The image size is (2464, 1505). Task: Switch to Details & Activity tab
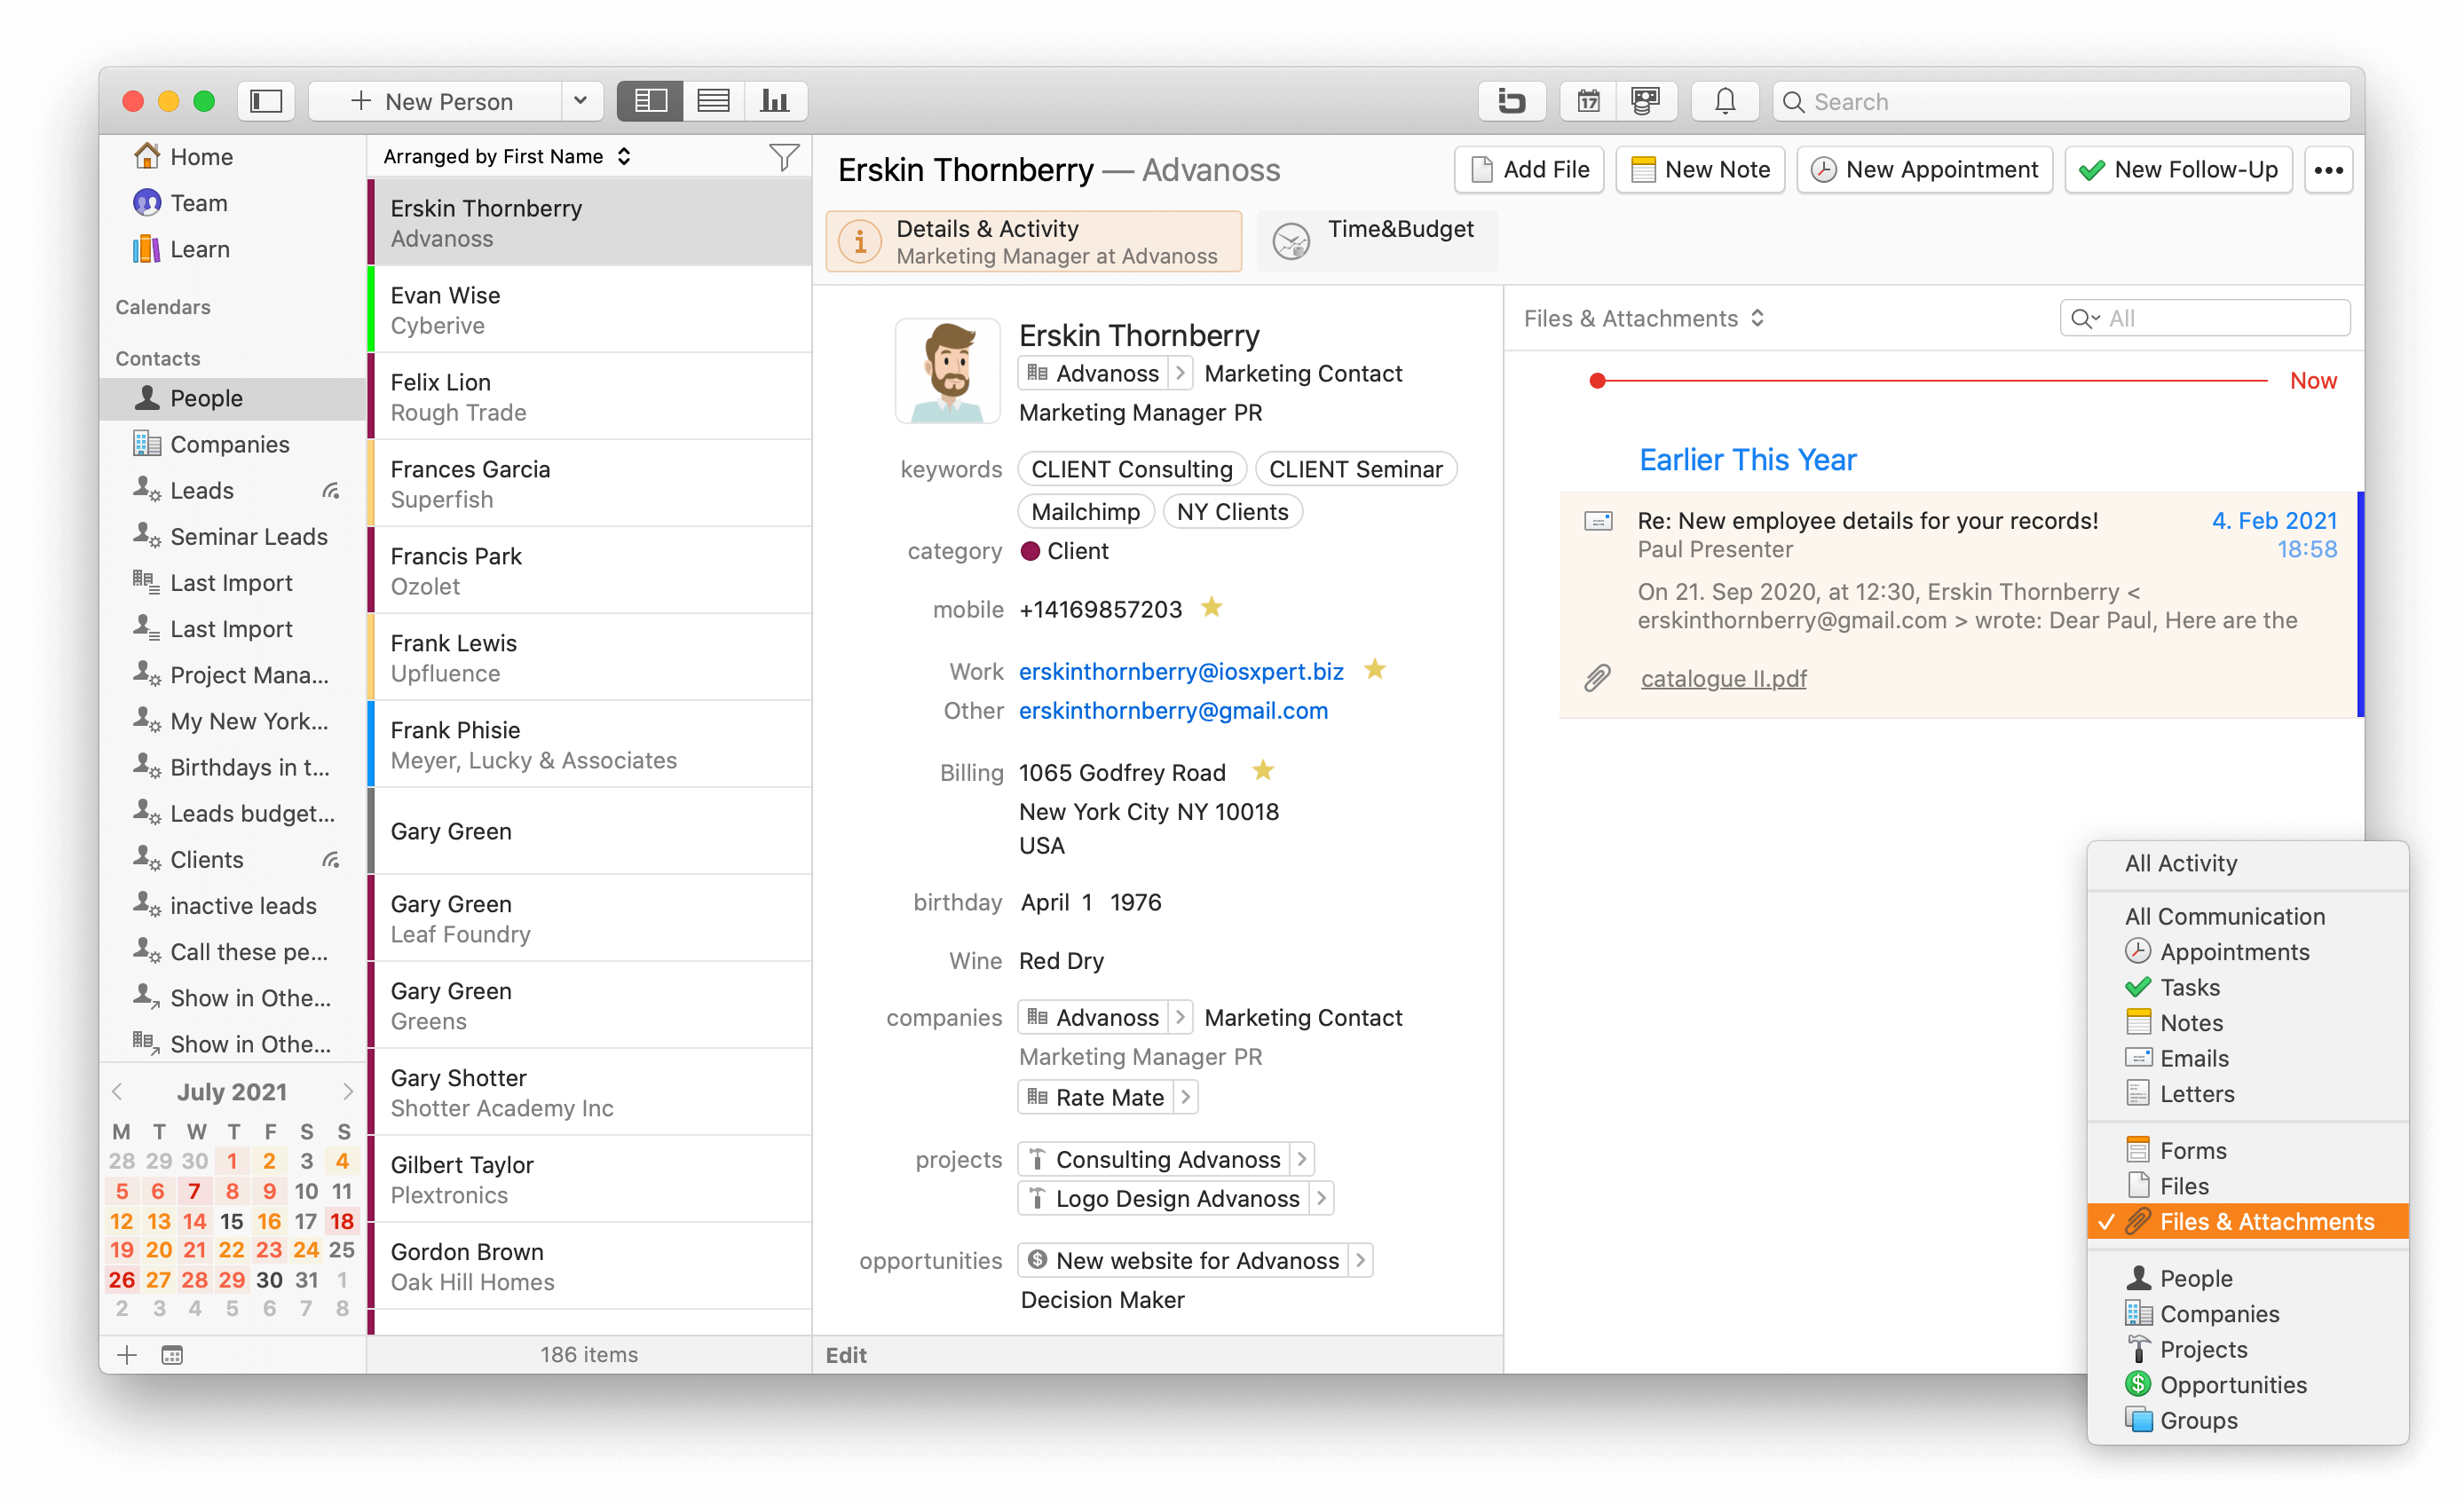click(1034, 241)
